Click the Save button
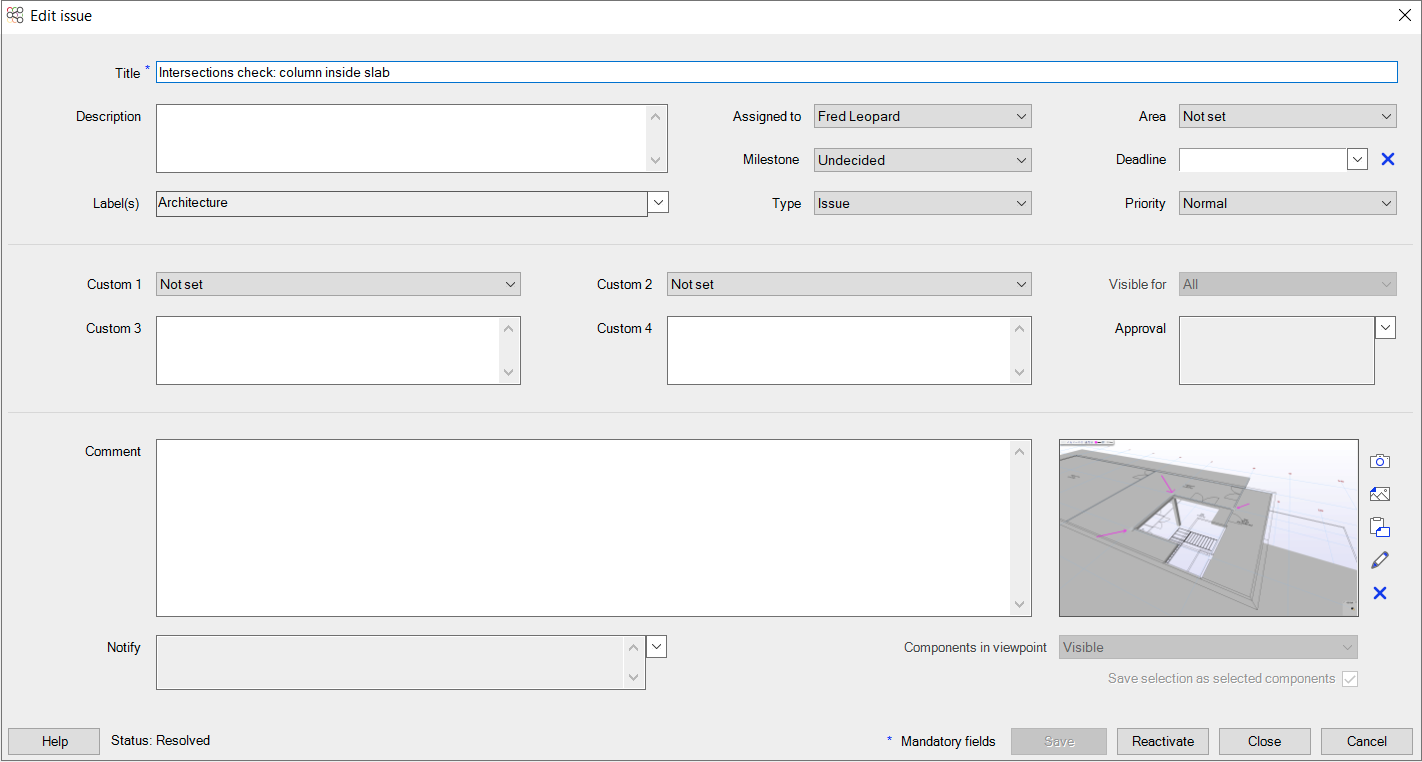 coord(1059,741)
